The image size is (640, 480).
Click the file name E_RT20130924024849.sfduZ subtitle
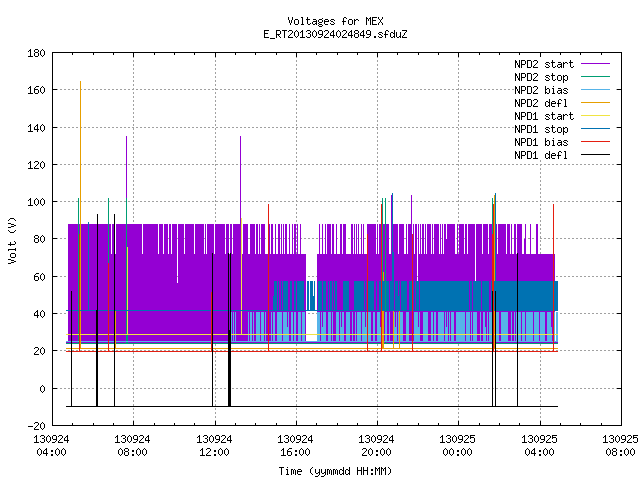click(x=335, y=34)
